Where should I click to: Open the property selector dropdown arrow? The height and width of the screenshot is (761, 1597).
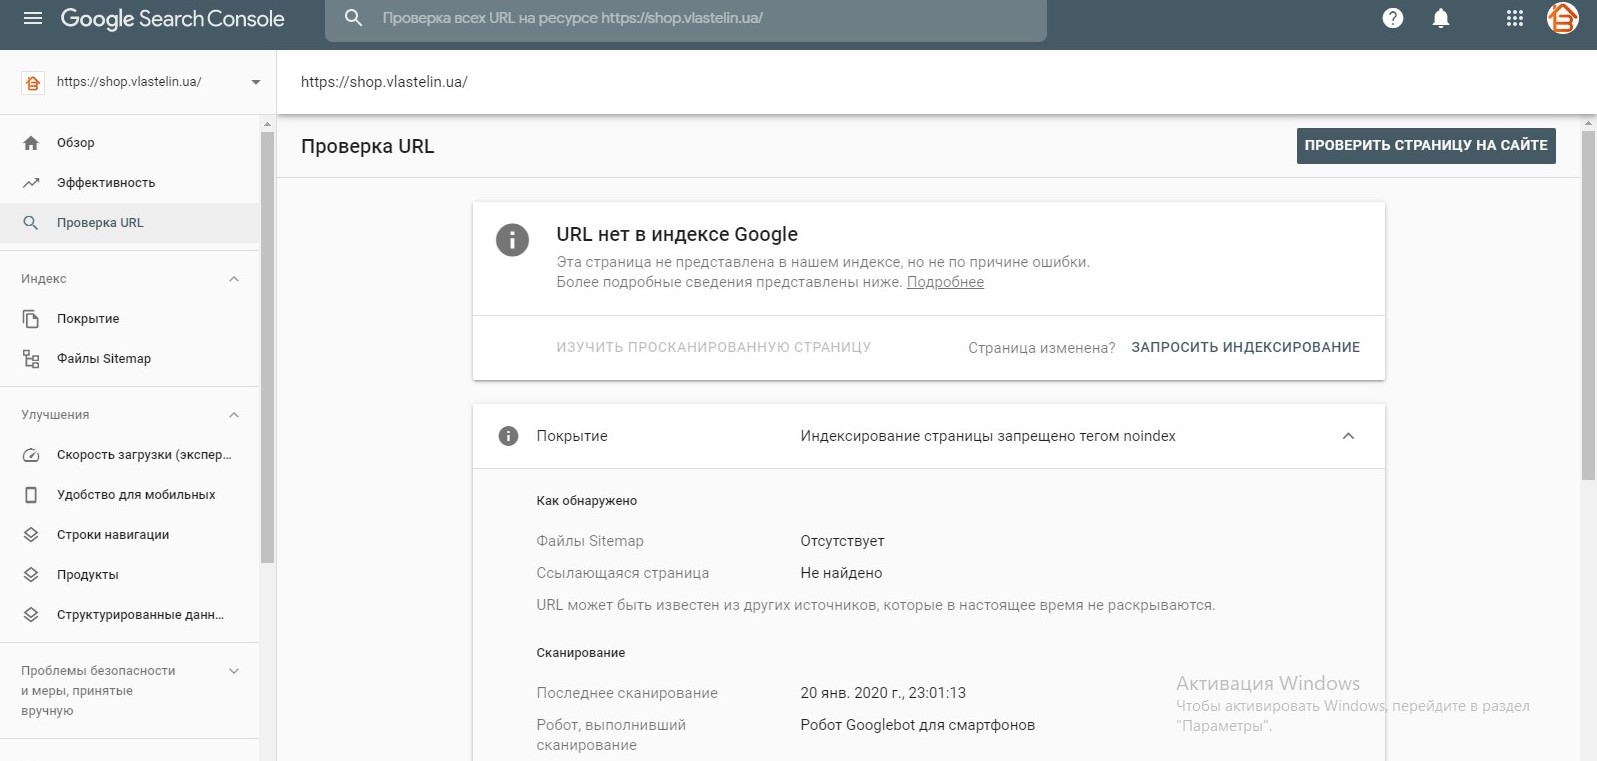[x=256, y=82]
